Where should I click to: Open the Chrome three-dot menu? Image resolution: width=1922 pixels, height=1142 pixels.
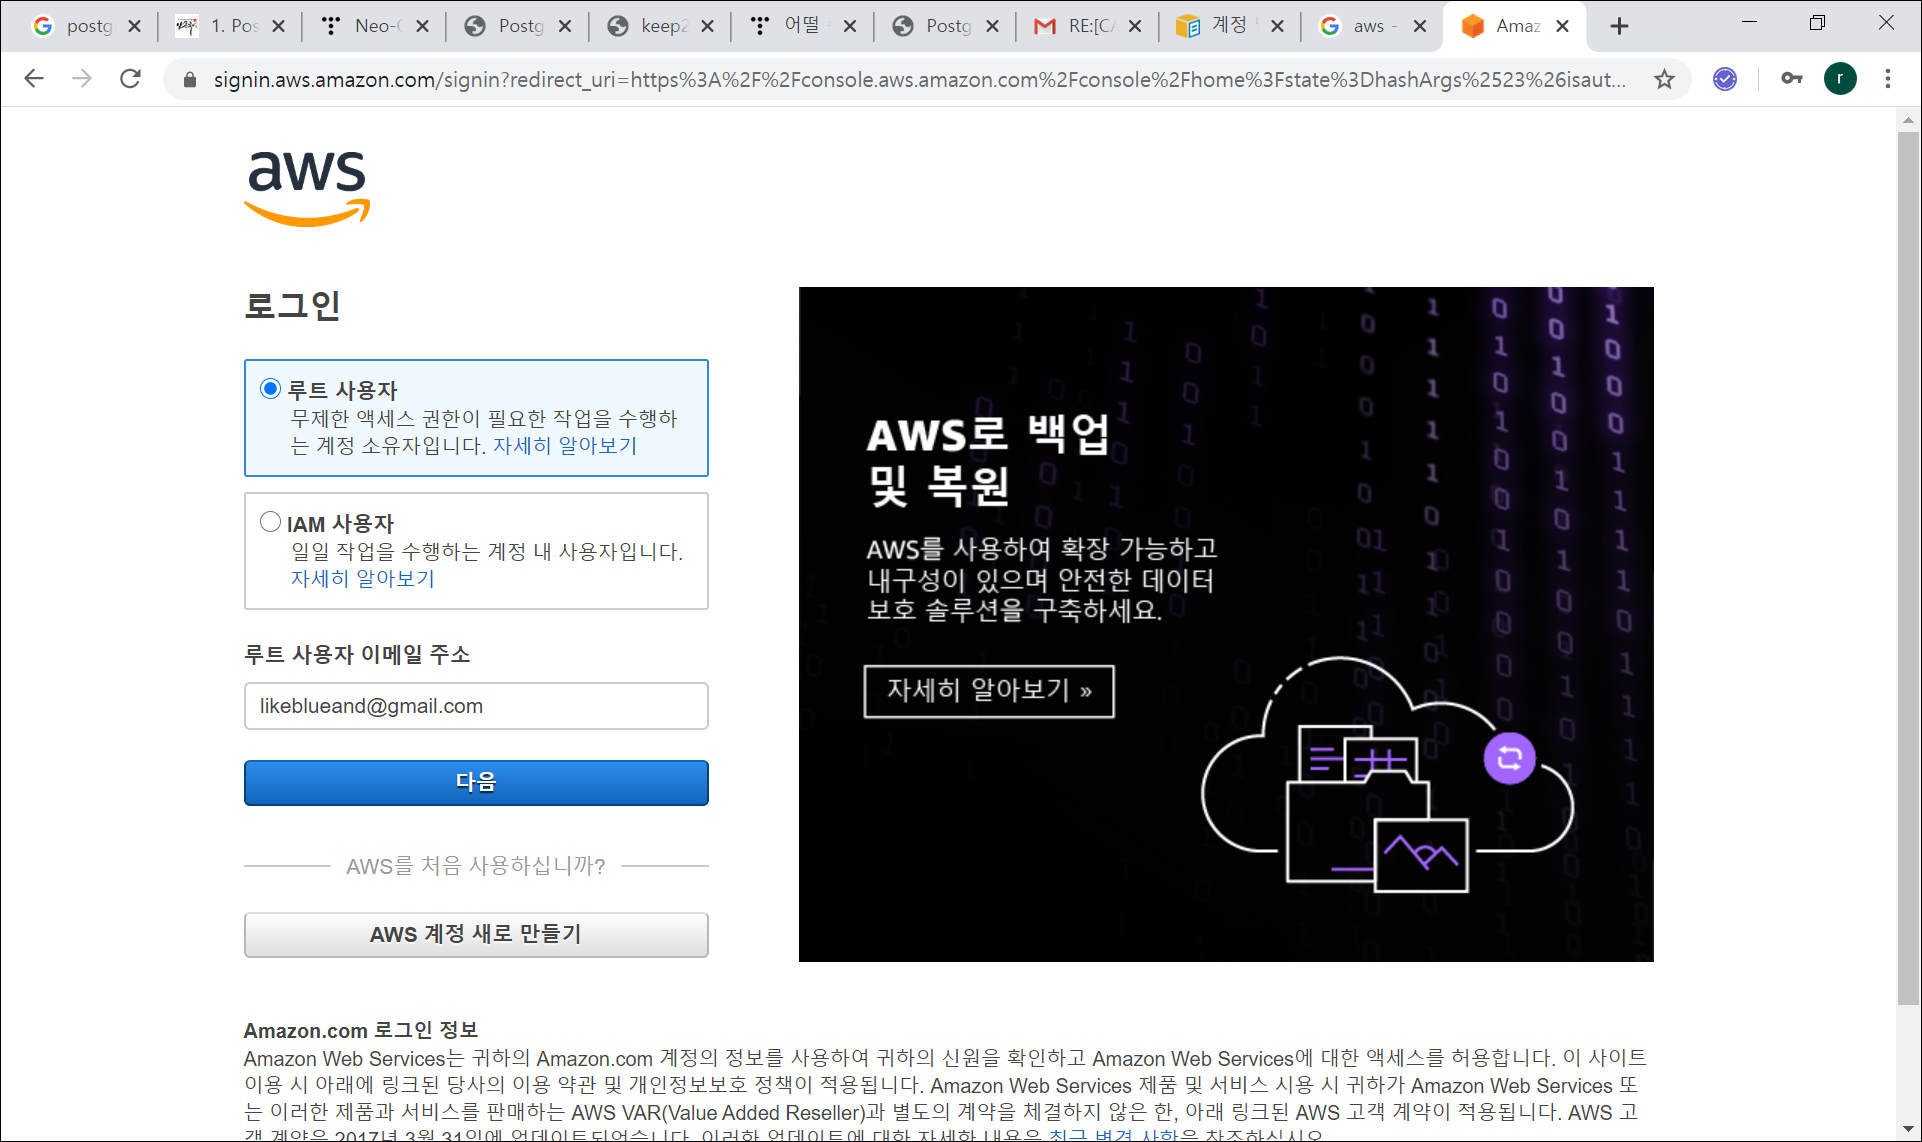1888,79
